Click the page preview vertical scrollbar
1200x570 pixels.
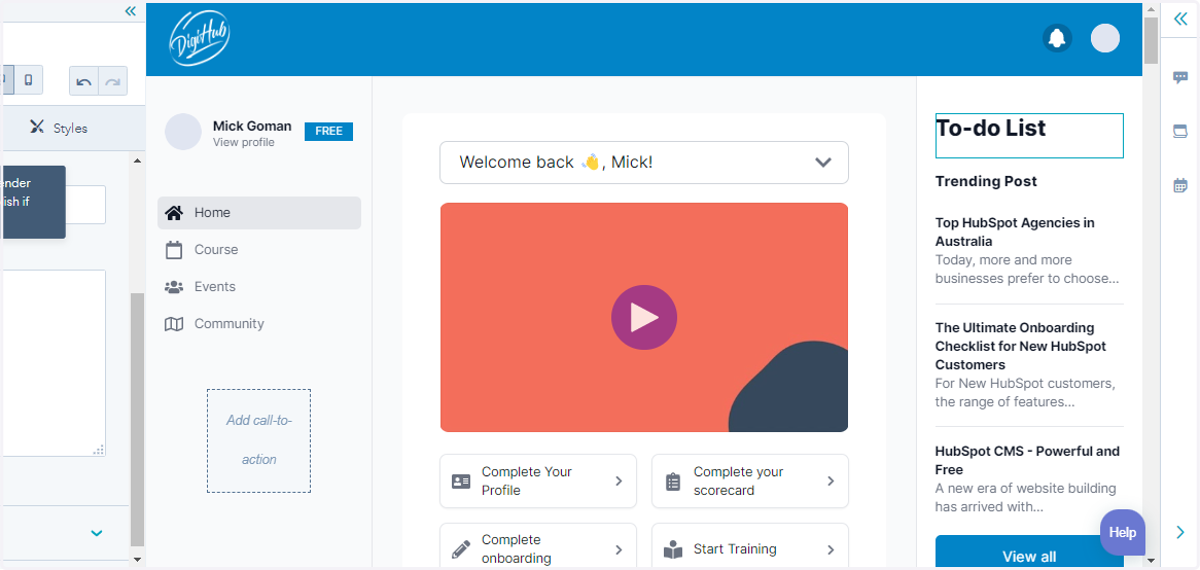coord(1151,40)
